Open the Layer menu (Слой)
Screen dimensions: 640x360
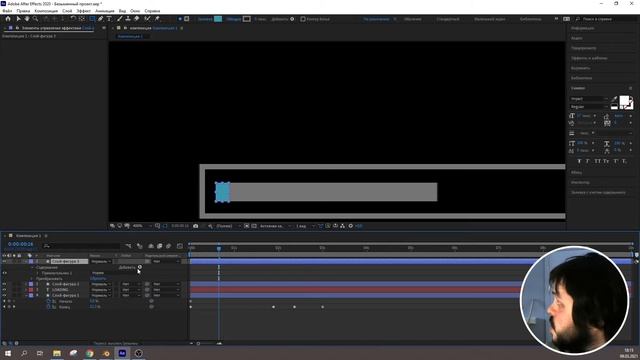[x=67, y=11]
